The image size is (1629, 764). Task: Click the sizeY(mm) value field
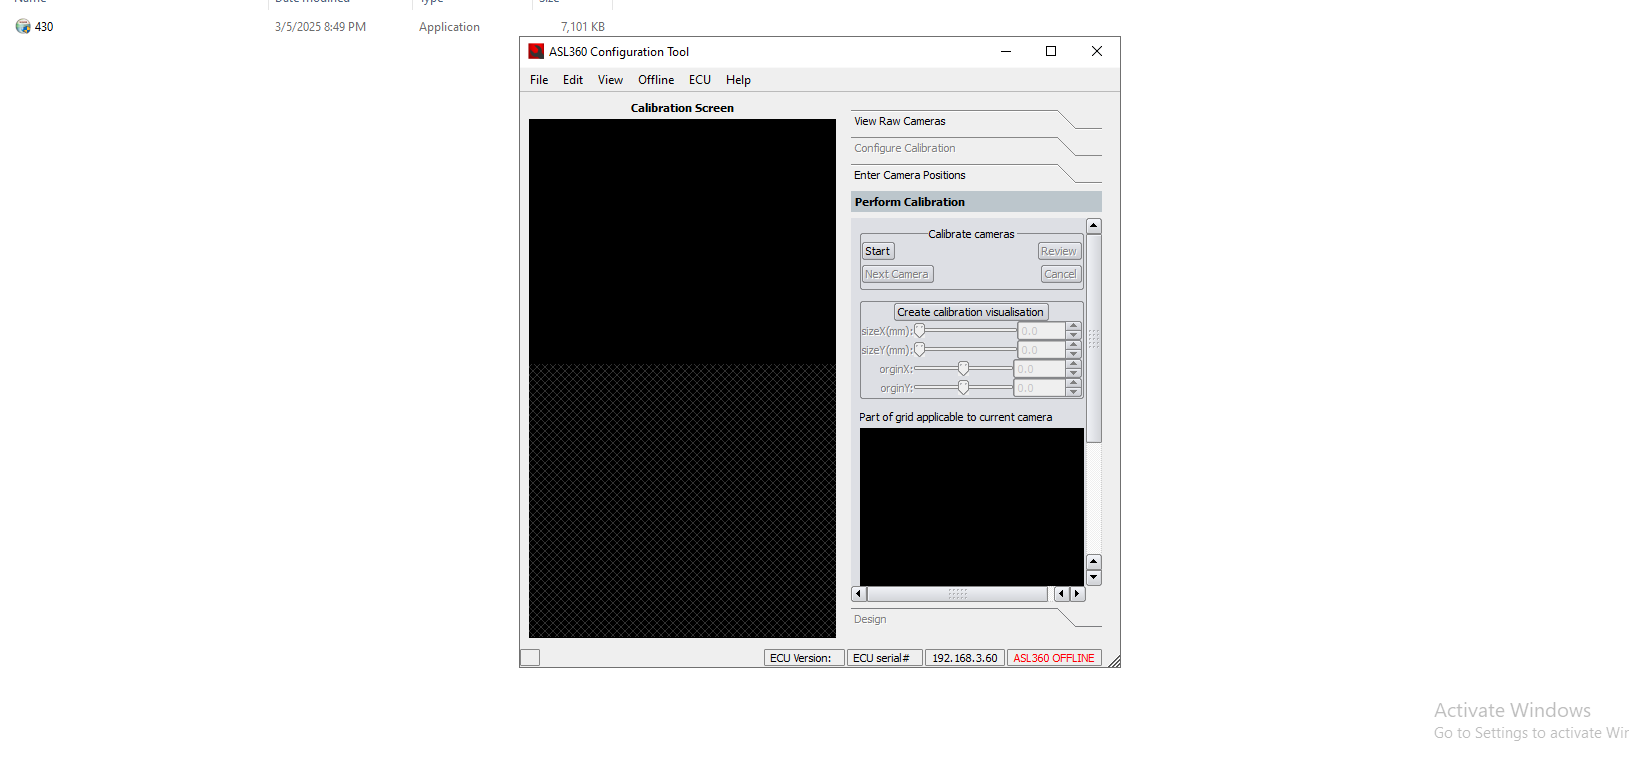pos(1041,350)
